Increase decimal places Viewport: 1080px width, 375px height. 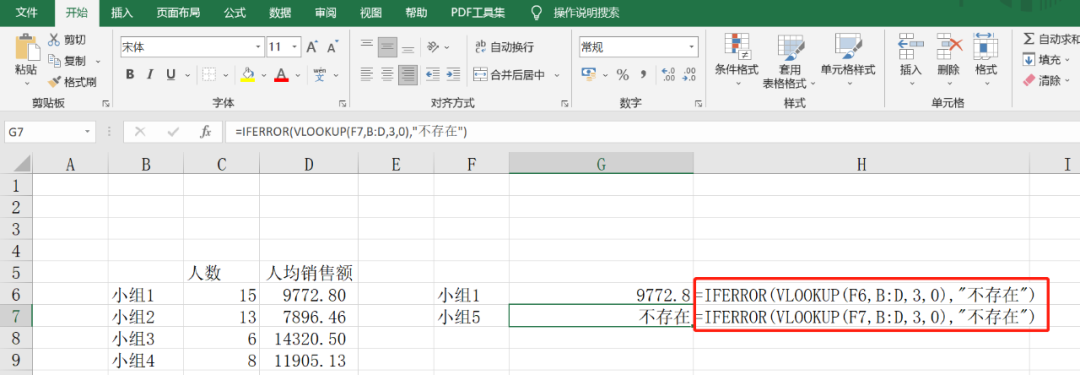[668, 74]
